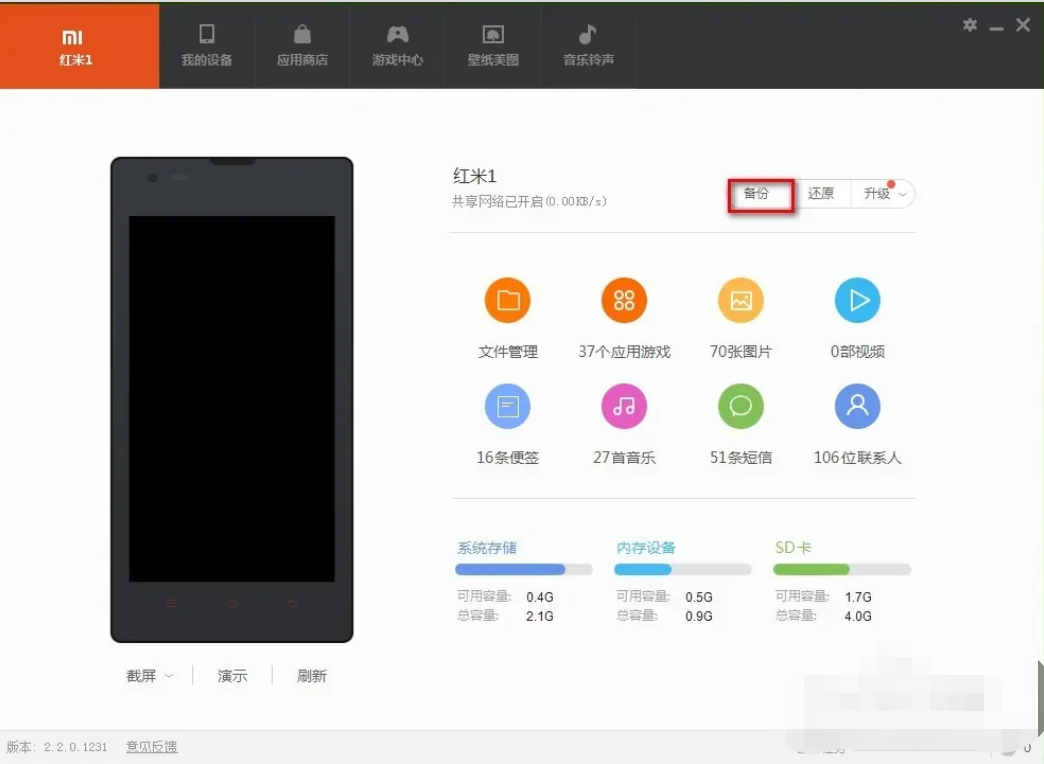Click the 51条短信 label
This screenshot has width=1044, height=764.
click(x=740, y=458)
